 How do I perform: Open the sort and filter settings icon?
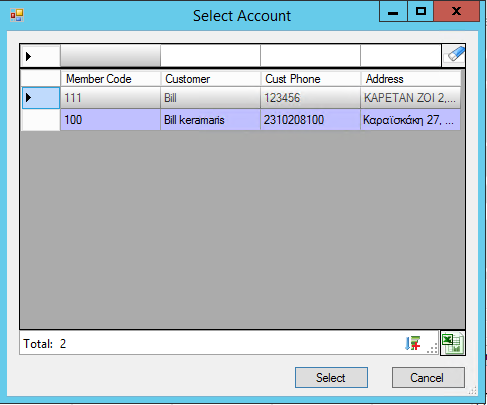pos(412,343)
